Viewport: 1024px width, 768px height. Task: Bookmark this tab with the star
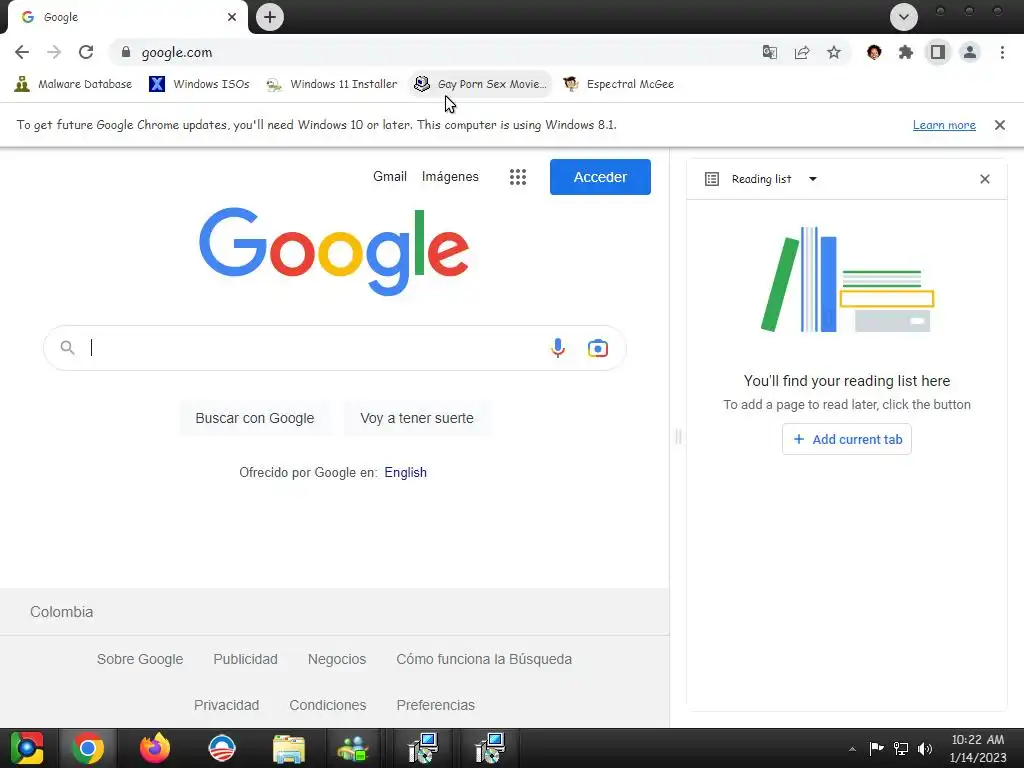(x=834, y=52)
